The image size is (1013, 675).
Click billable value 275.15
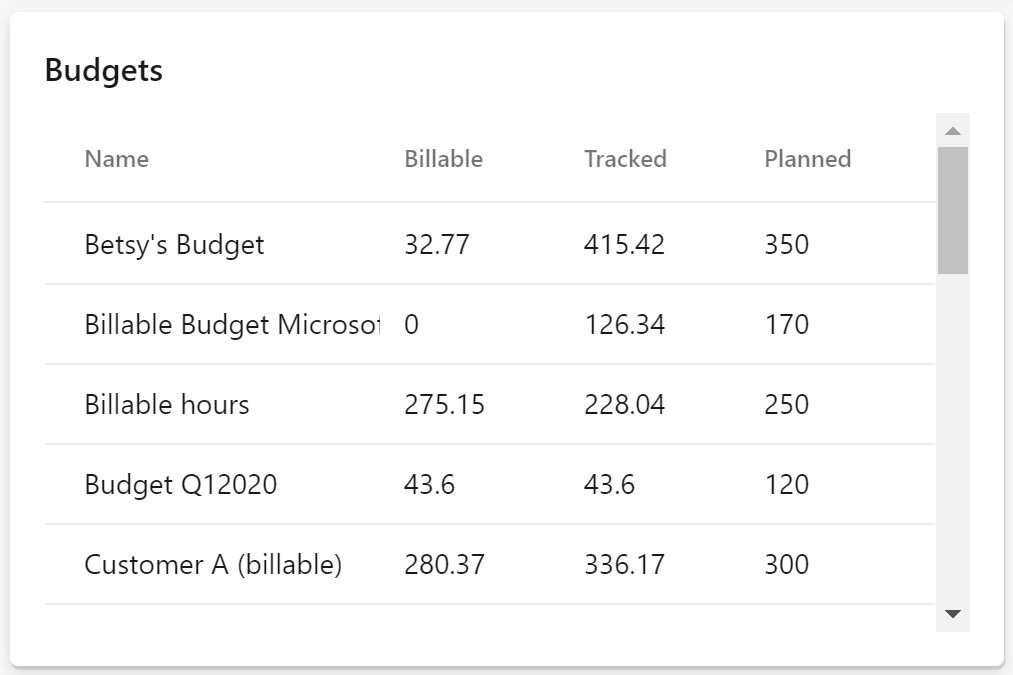[444, 404]
